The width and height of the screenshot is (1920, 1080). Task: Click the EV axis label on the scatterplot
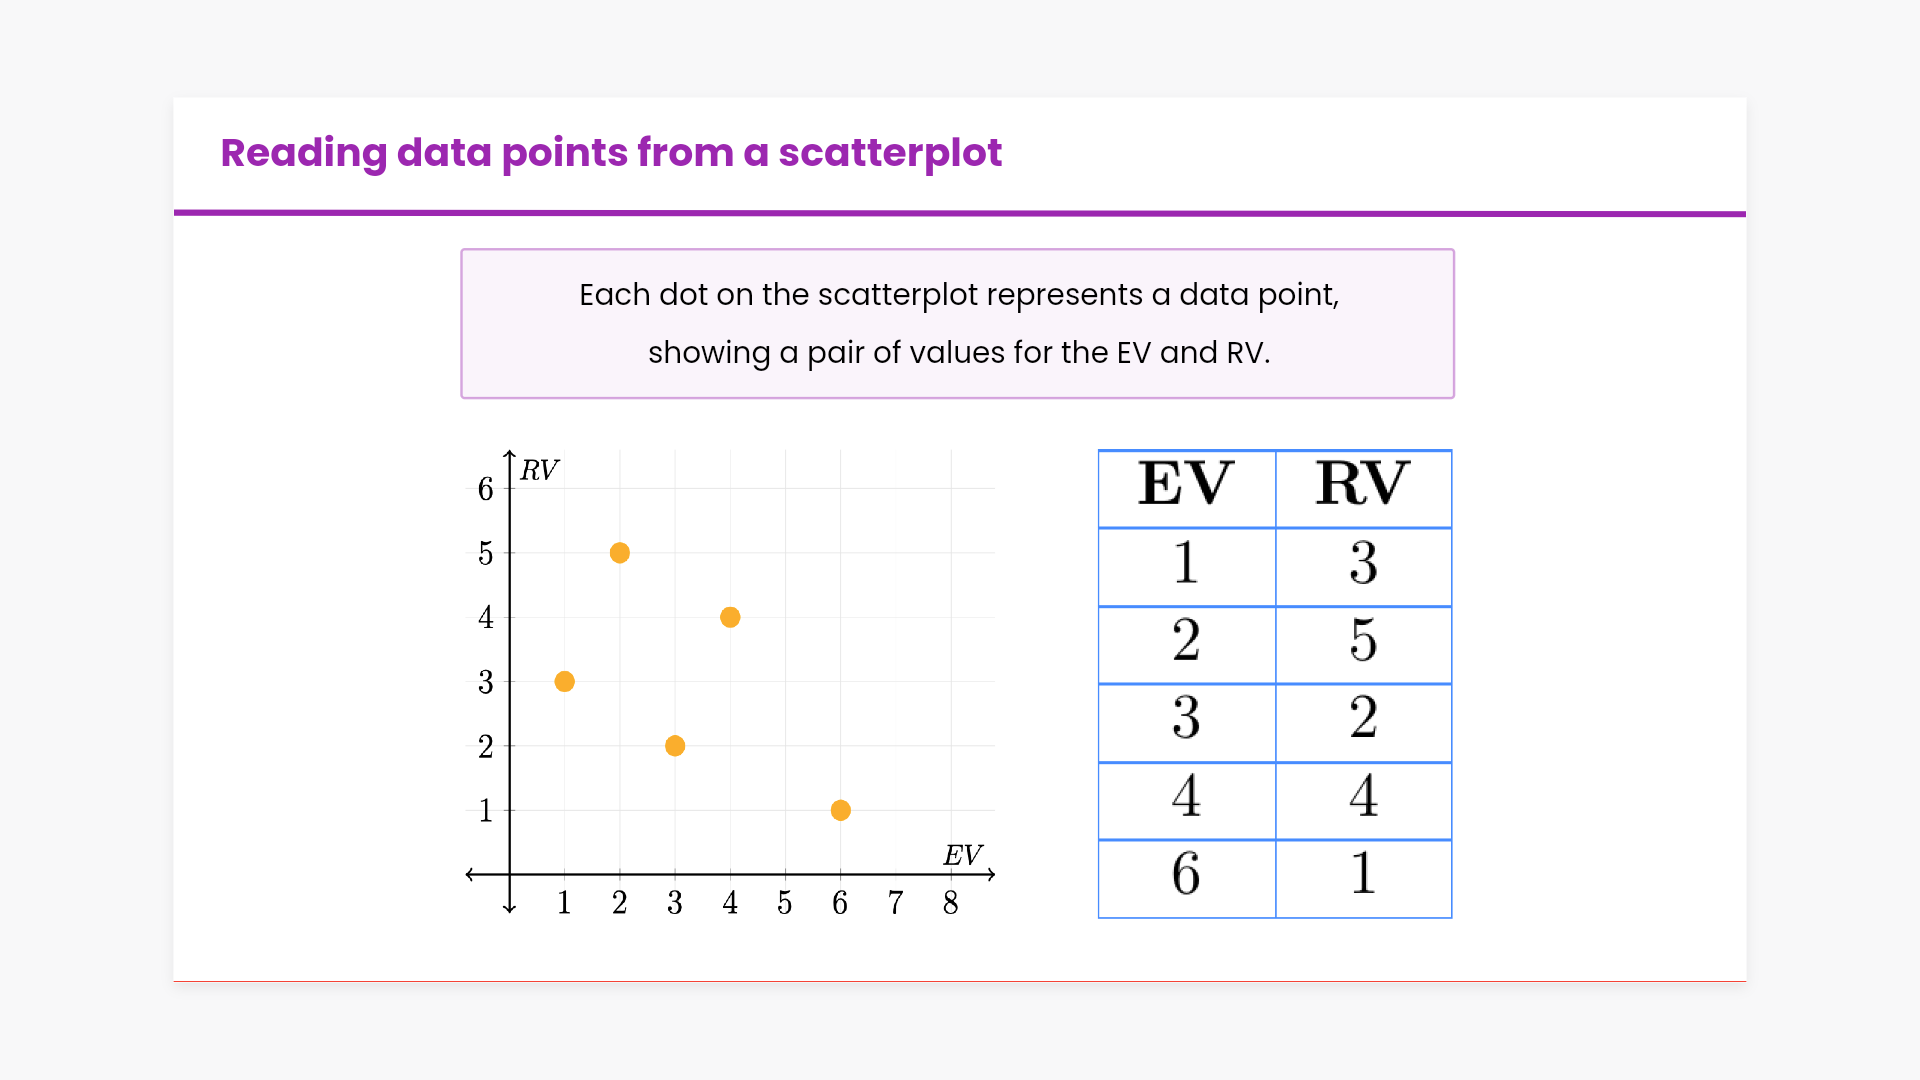point(962,855)
